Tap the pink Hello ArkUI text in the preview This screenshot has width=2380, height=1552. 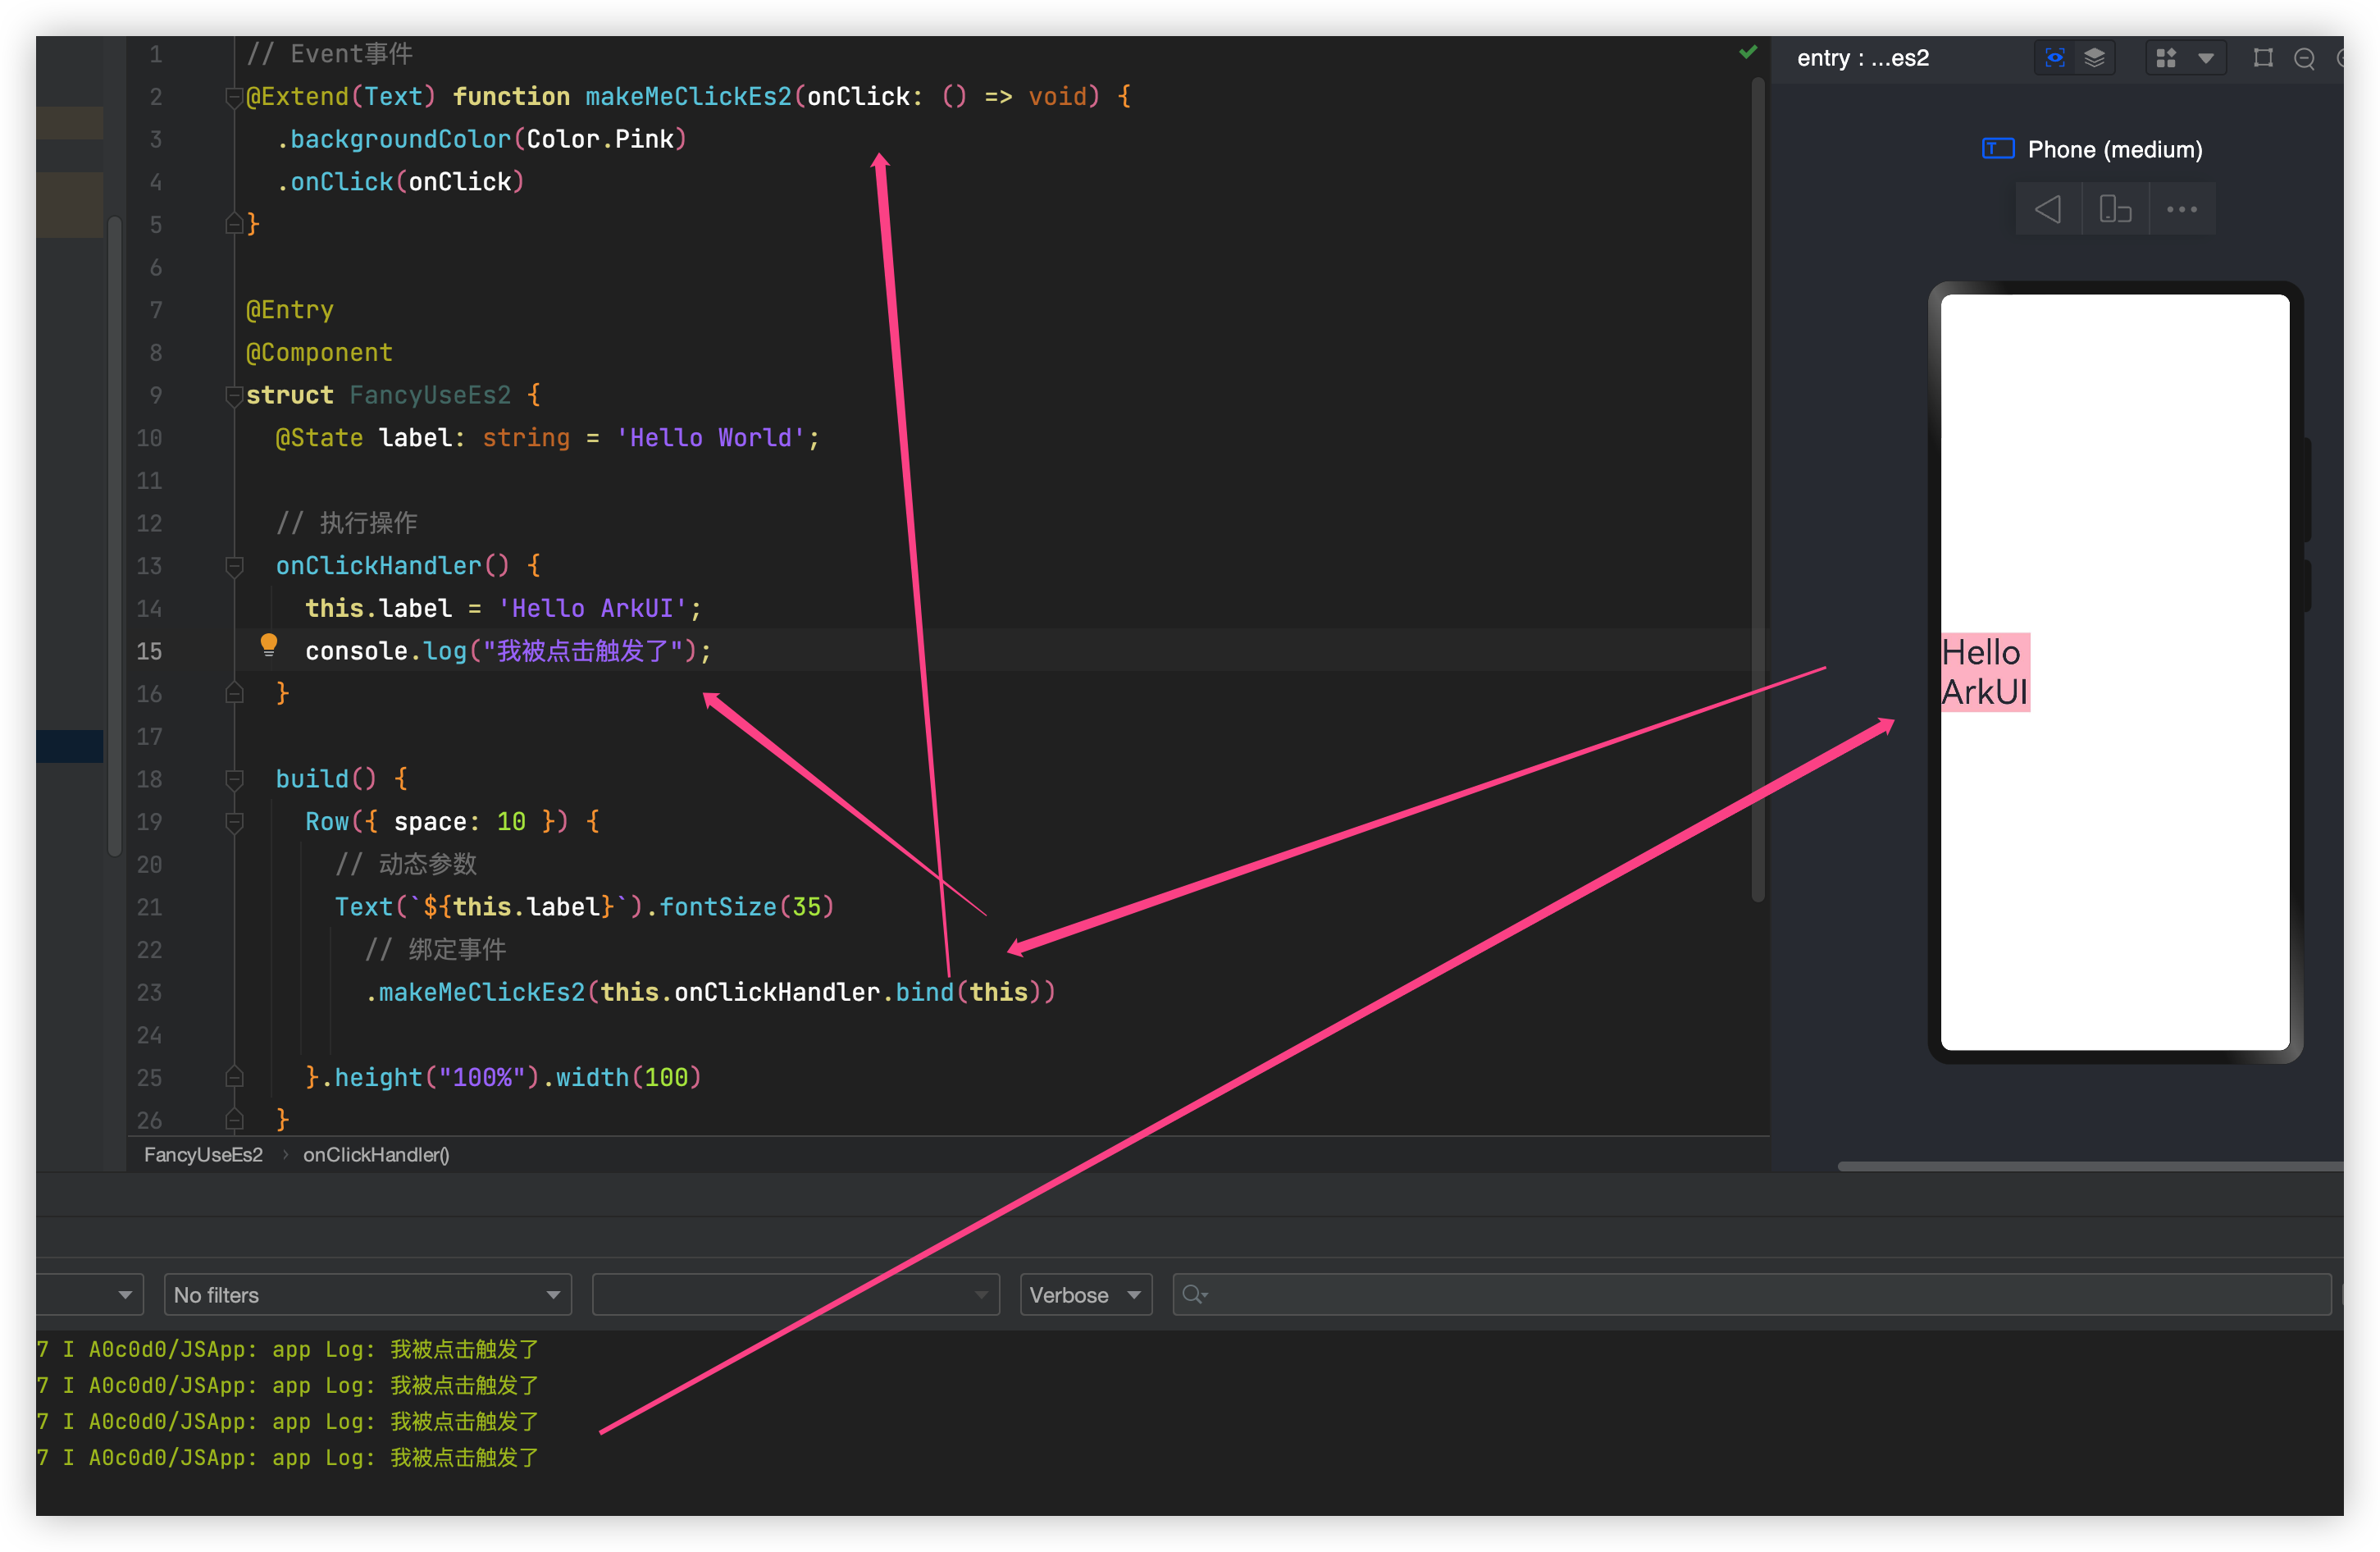point(1985,672)
